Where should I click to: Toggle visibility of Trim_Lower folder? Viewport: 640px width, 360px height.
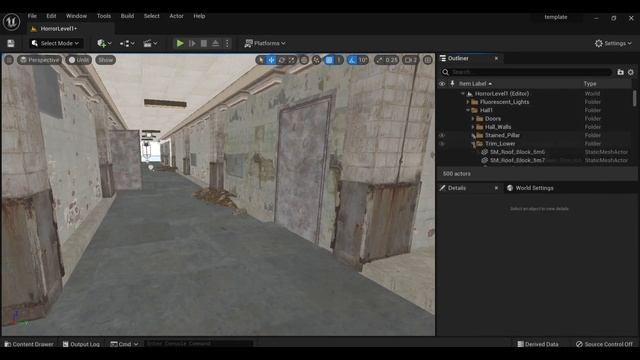(x=442, y=144)
